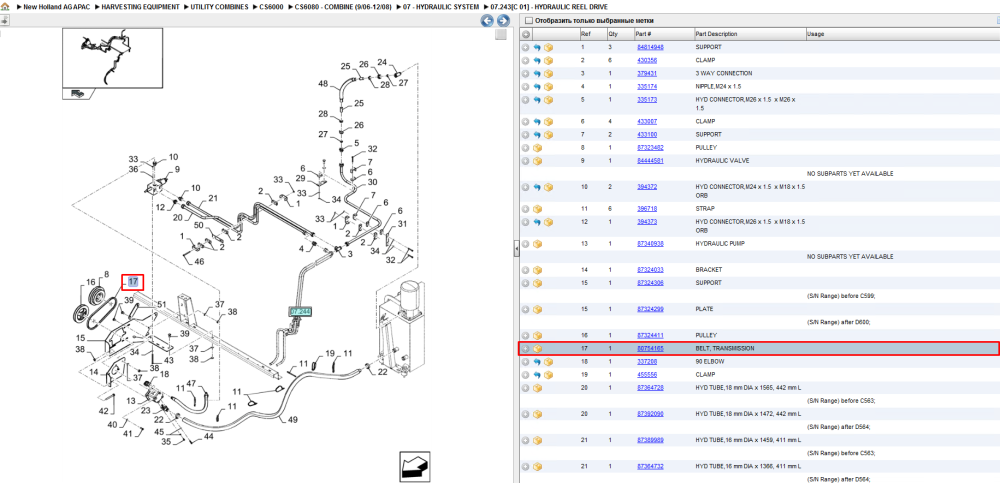Click the 'Usage' column header
The height and width of the screenshot is (483, 1000).
[x=816, y=34]
